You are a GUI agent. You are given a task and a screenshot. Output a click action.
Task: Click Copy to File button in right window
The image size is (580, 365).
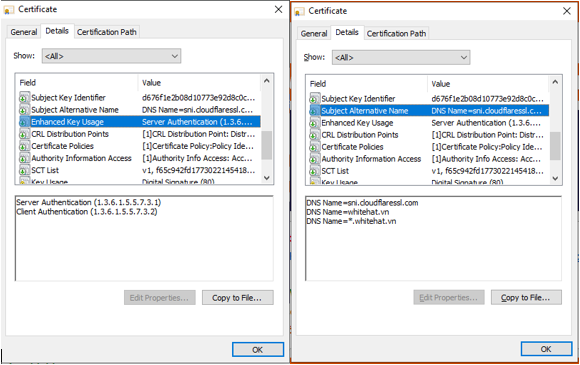526,298
